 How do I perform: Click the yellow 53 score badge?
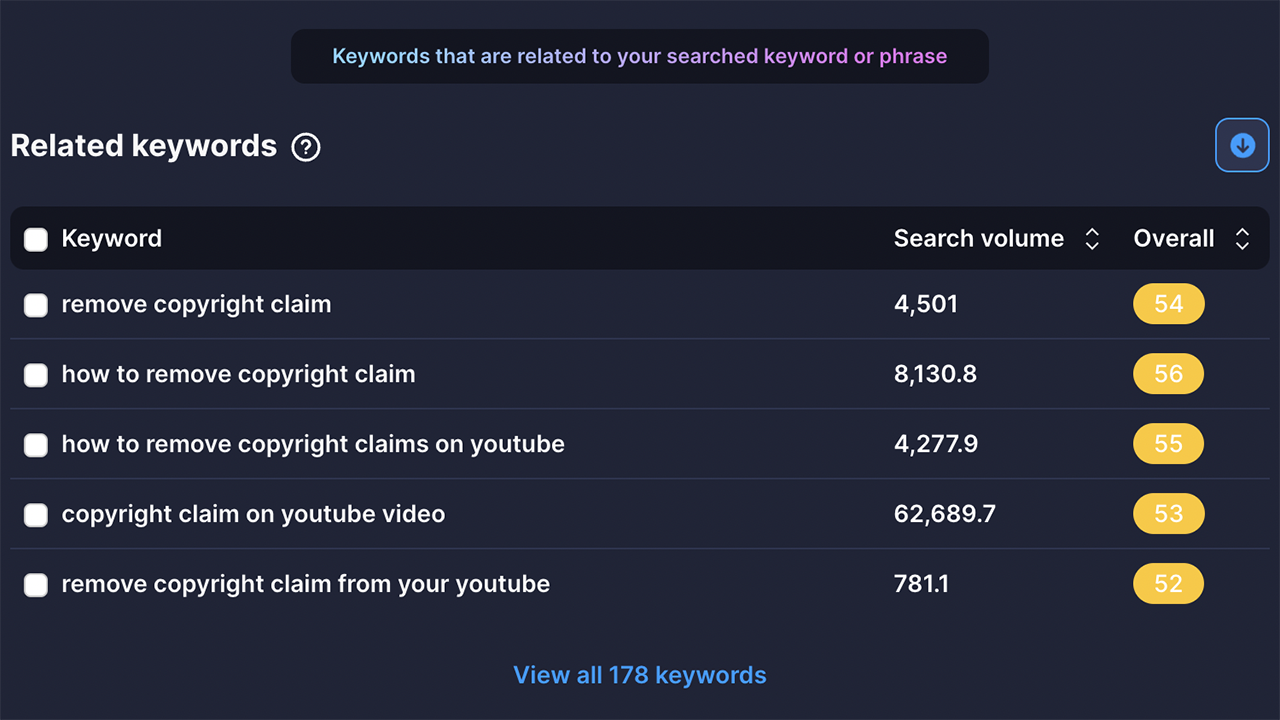(x=1168, y=514)
